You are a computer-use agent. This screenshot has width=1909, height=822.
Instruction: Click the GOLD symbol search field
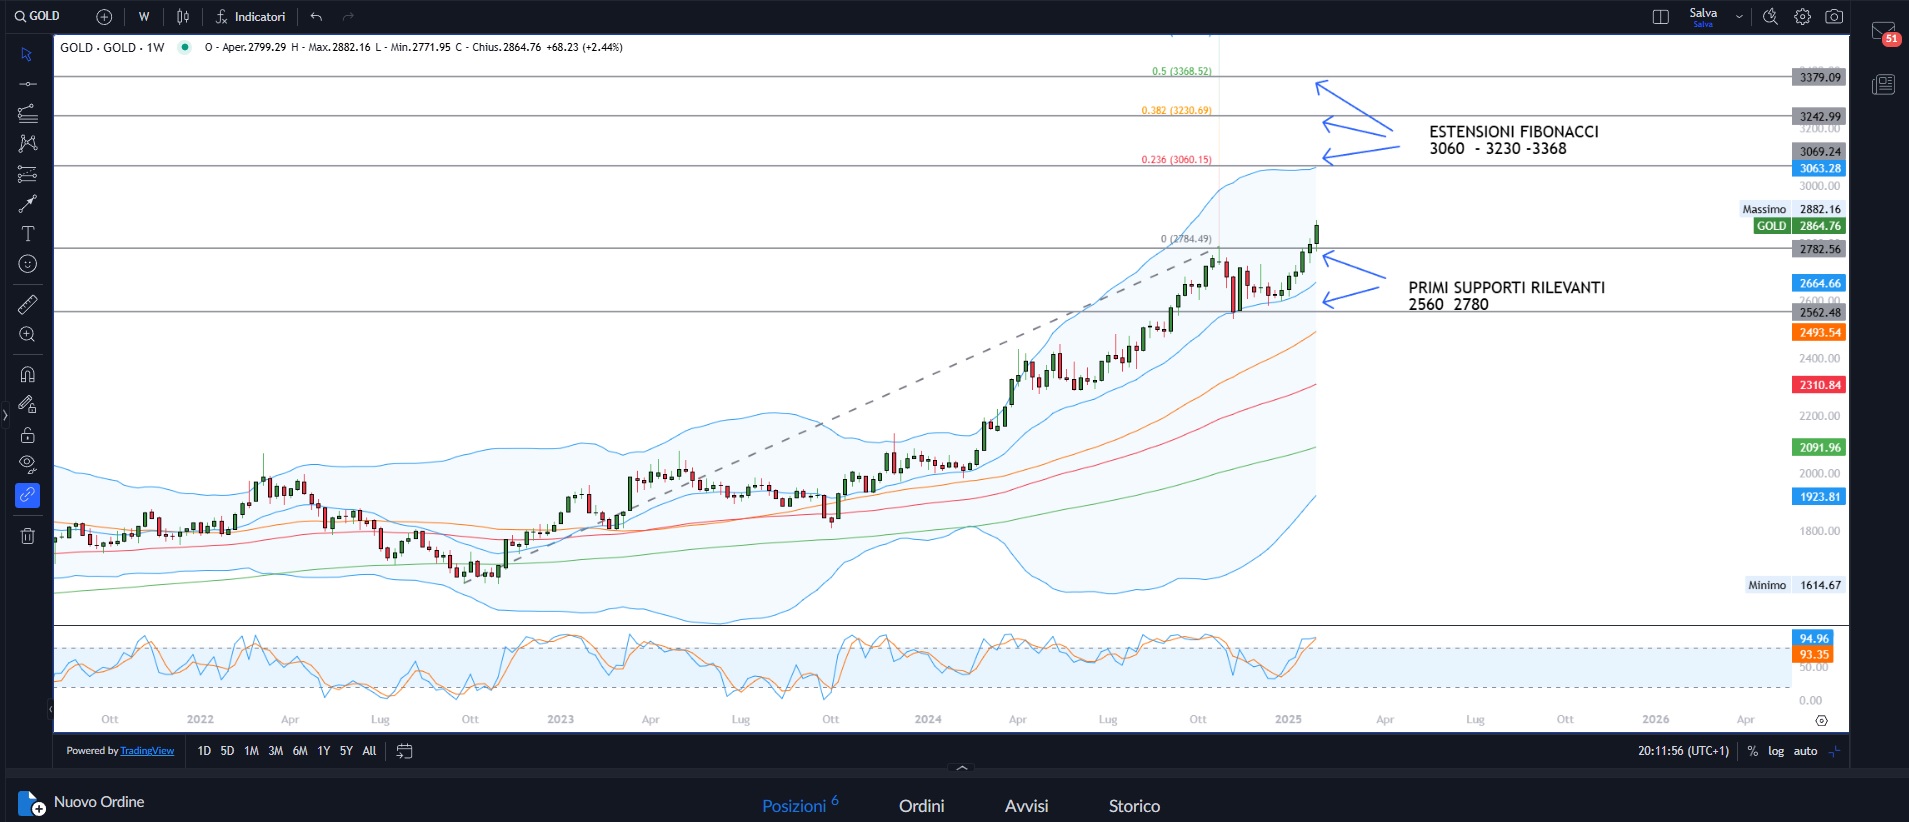click(40, 17)
